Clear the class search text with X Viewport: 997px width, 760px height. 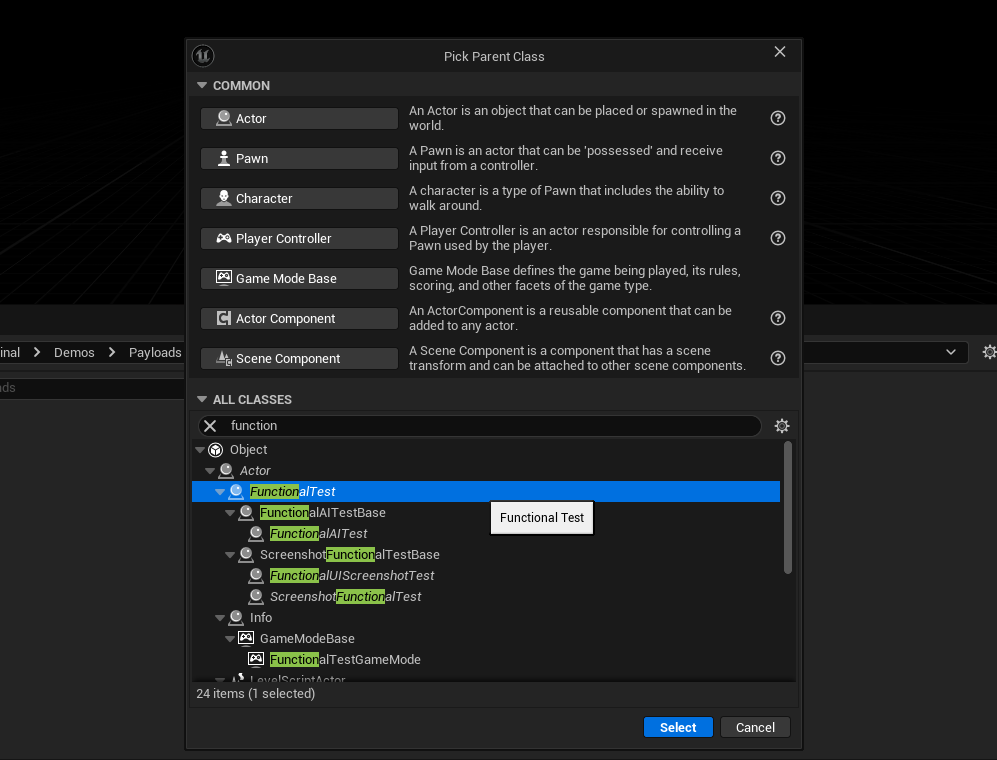(210, 426)
